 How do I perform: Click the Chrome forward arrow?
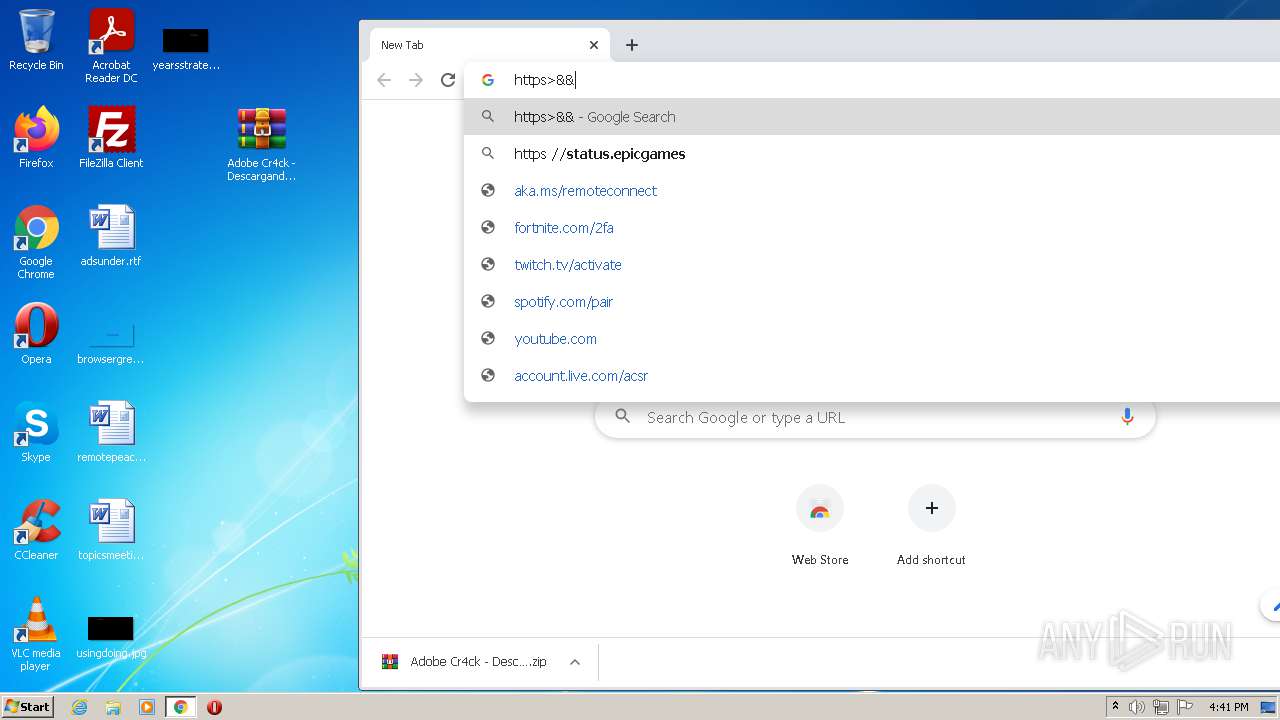[416, 80]
